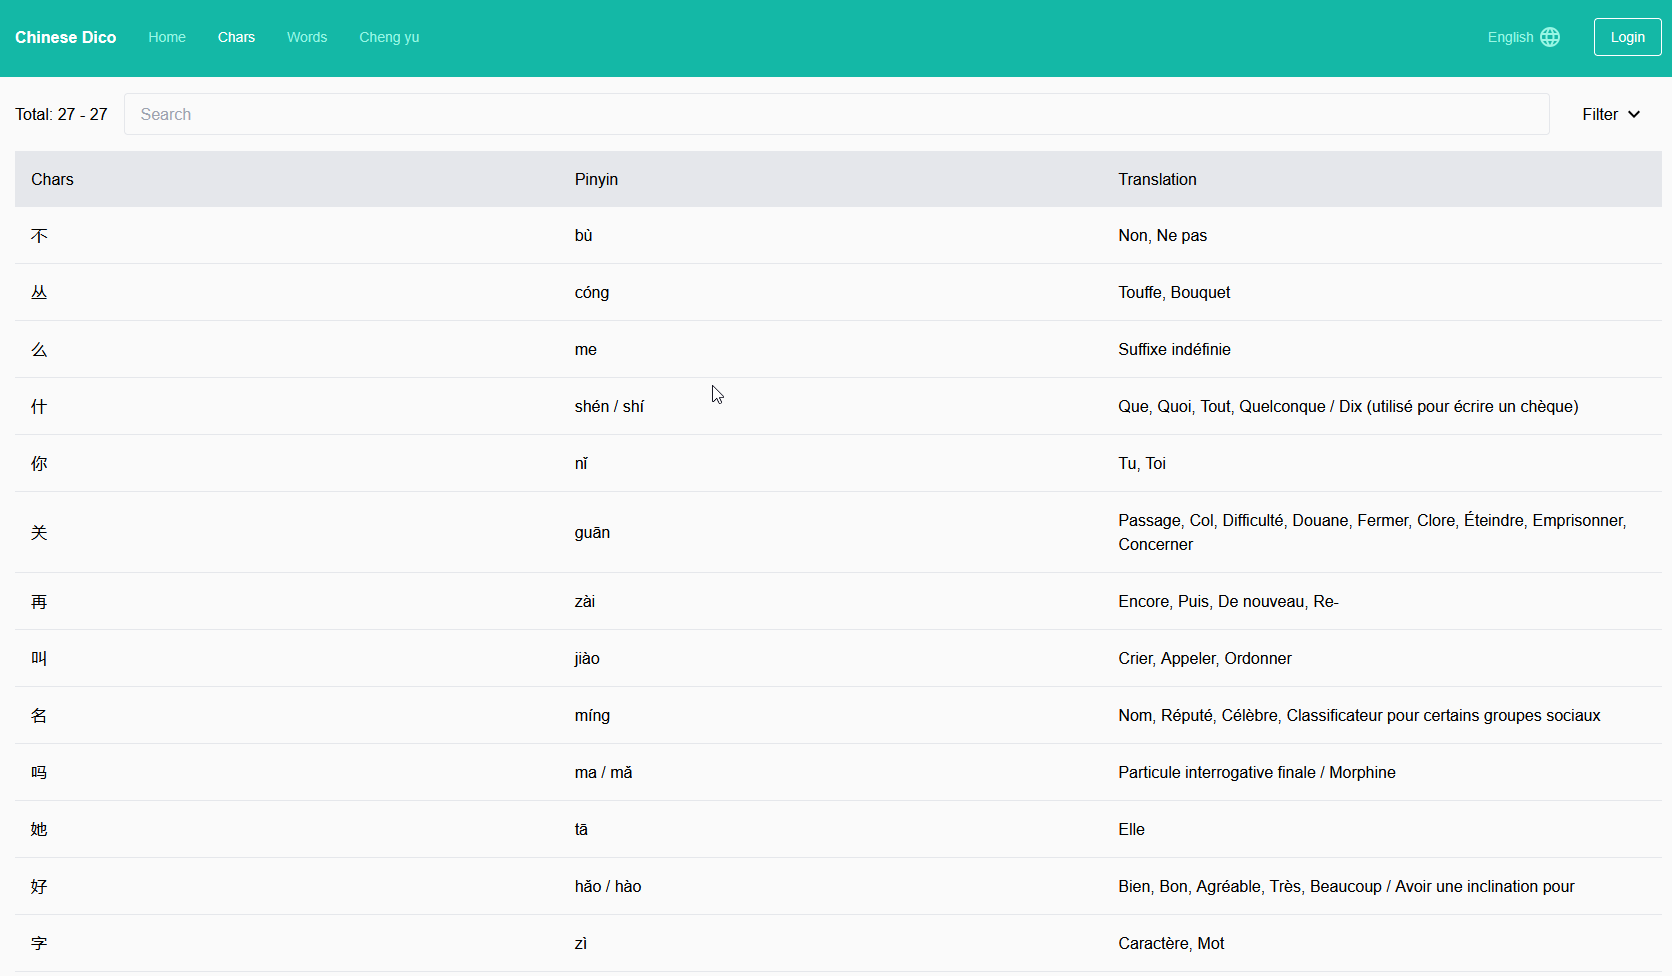The image size is (1672, 976).
Task: Open the Words tab
Action: tap(307, 37)
